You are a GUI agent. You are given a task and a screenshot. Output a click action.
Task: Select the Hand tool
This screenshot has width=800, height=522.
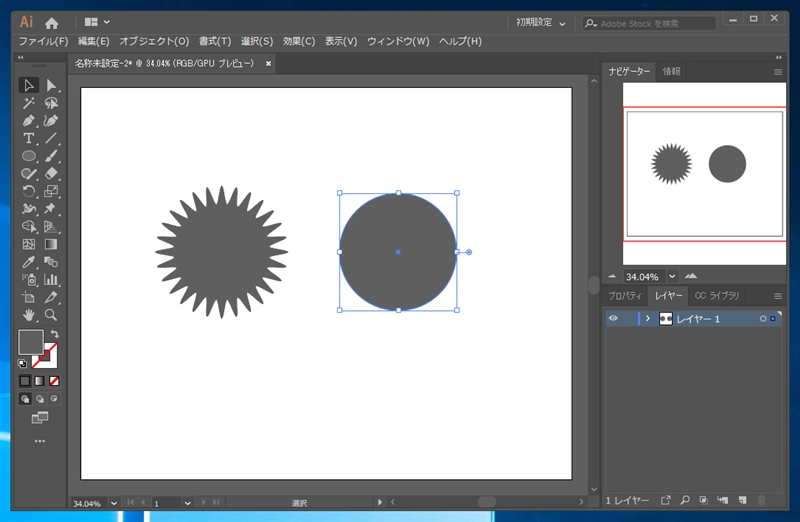pos(29,315)
